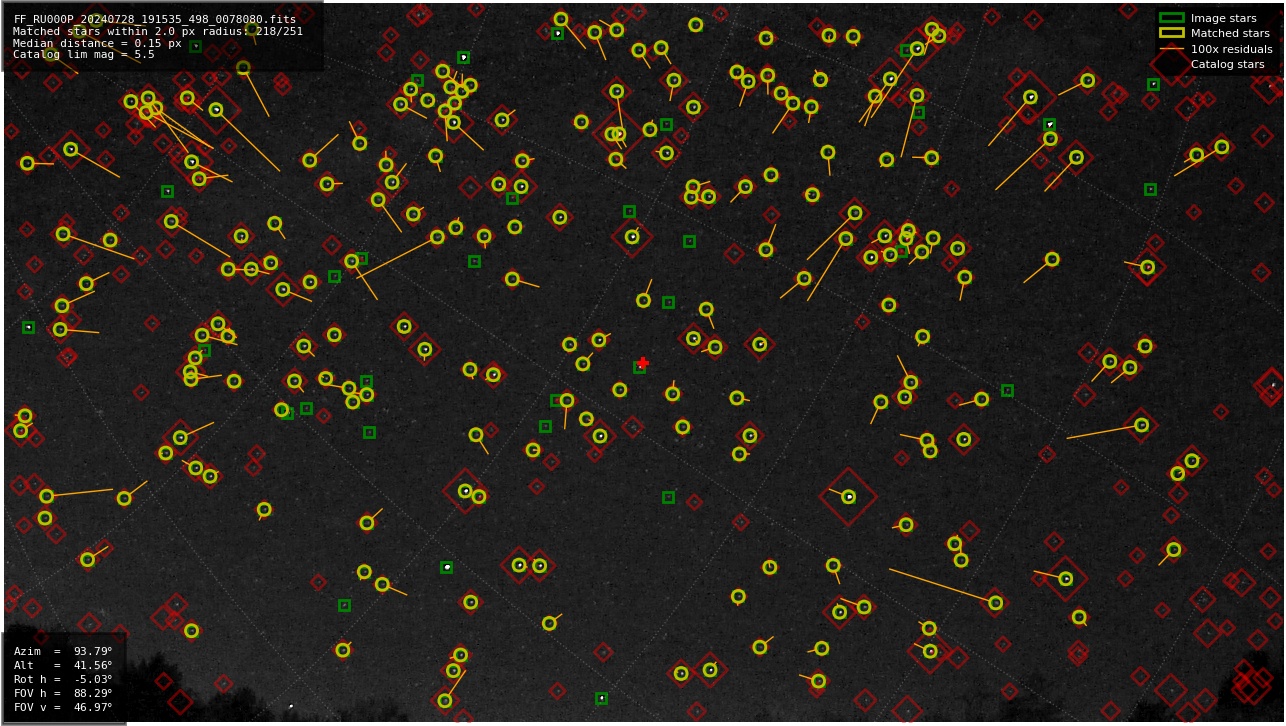This screenshot has height=726, width=1286.
Task: Click the red cross at field center
Action: click(x=643, y=362)
